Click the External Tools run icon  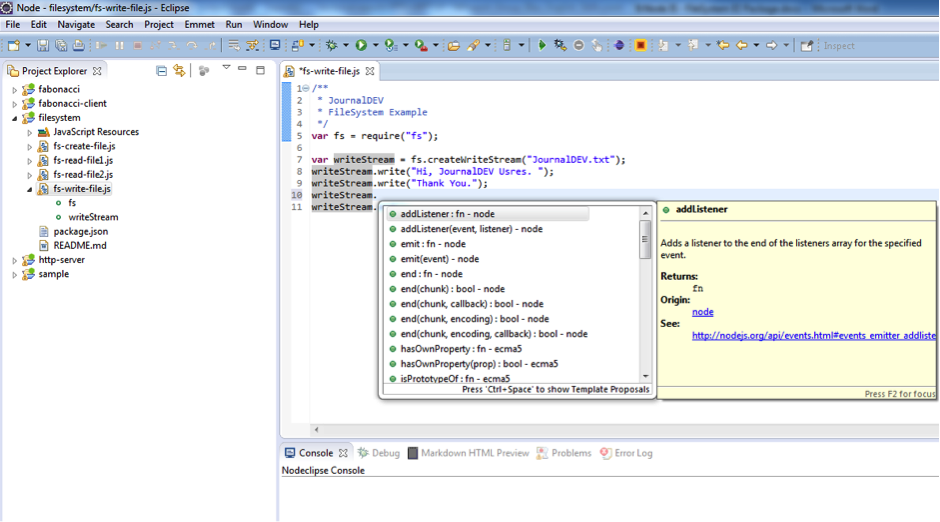tap(421, 46)
